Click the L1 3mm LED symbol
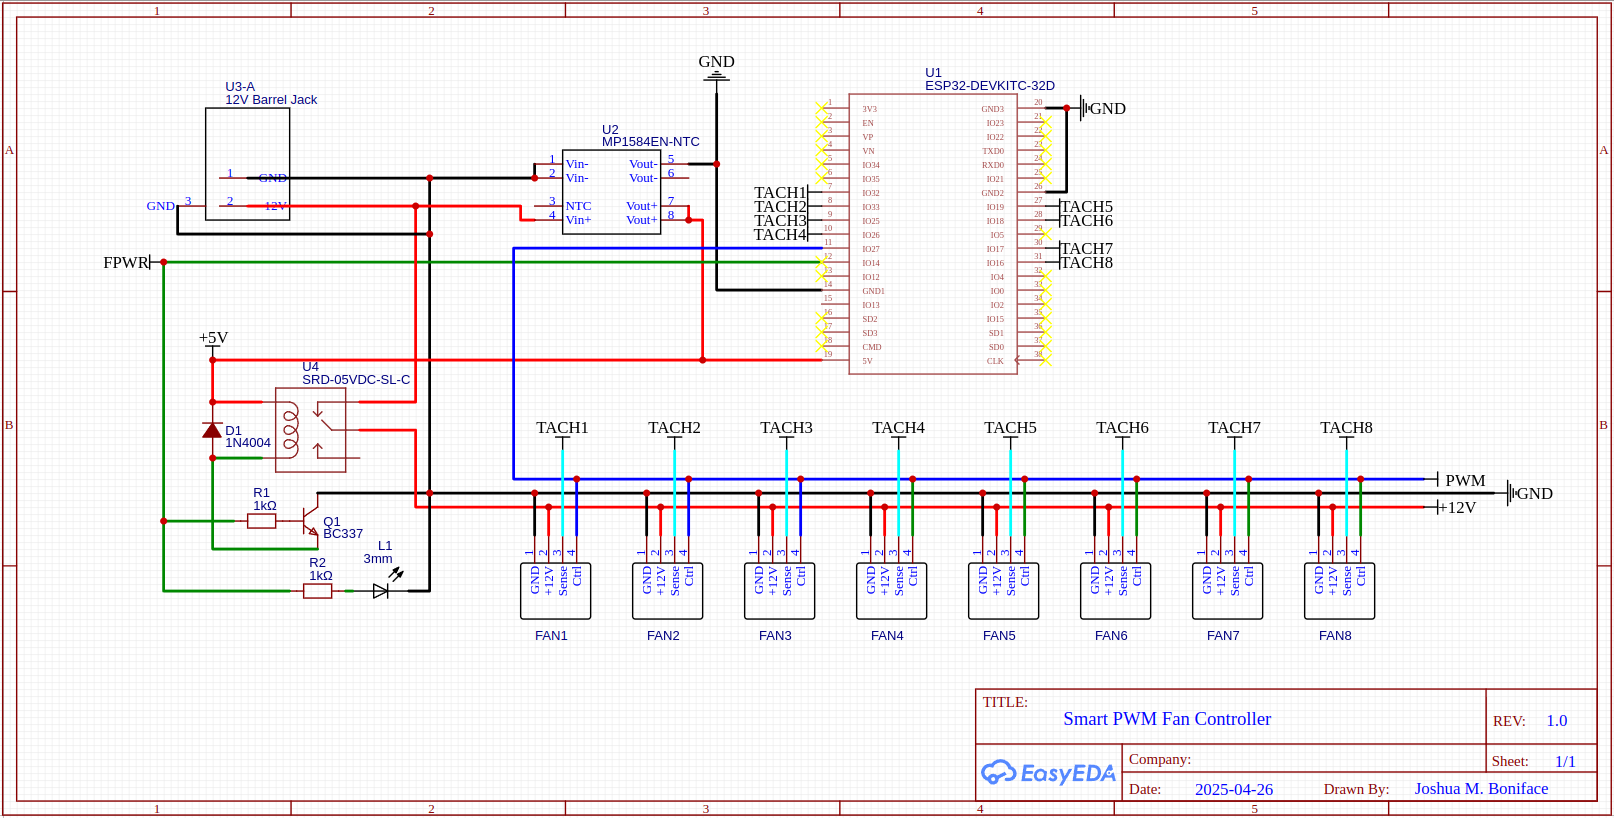The height and width of the screenshot is (818, 1614). tap(381, 591)
